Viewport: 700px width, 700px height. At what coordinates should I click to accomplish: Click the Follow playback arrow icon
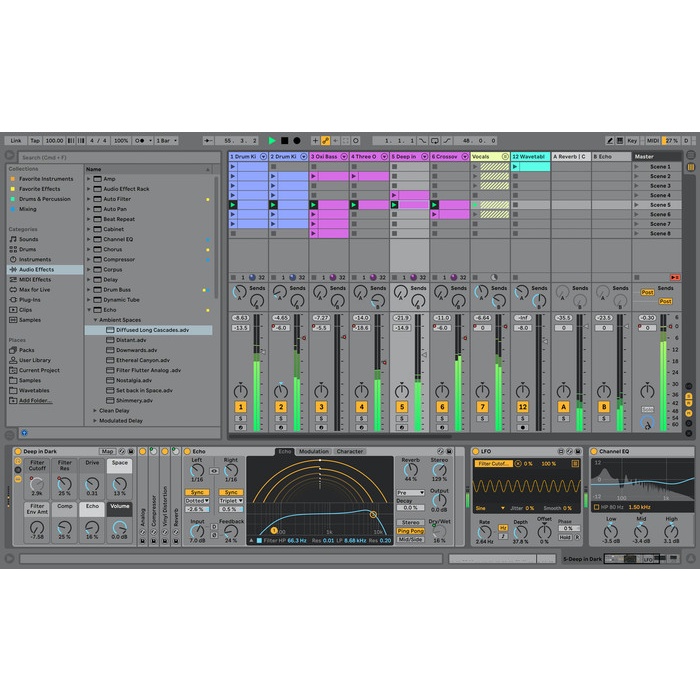click(208, 141)
